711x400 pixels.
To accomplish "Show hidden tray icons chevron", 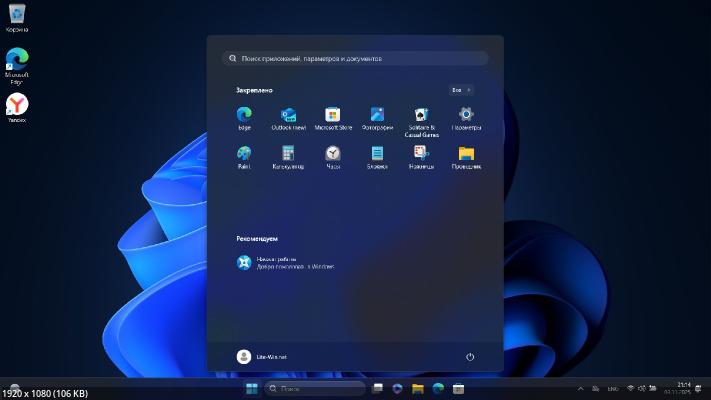I will tap(580, 388).
